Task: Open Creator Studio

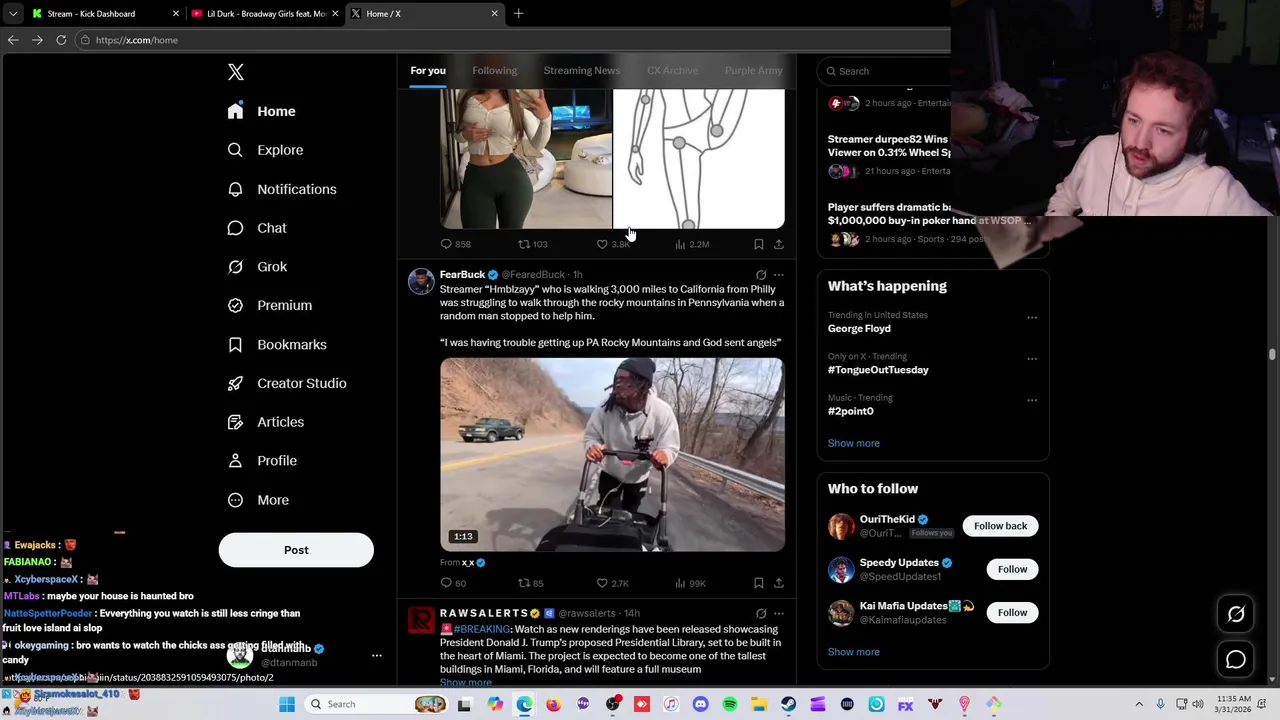Action: tap(287, 383)
